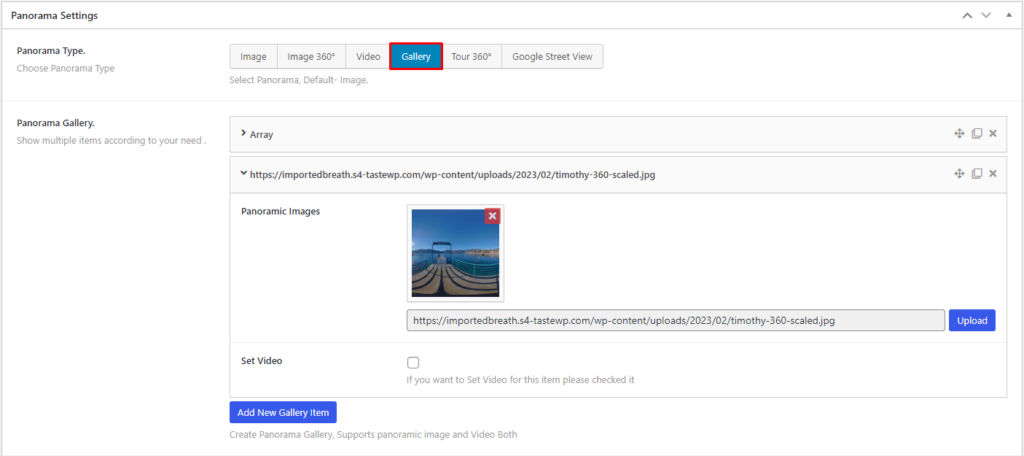Clone the timothy-360-scaled.jpg gallery item
The width and height of the screenshot is (1024, 456).
[976, 174]
